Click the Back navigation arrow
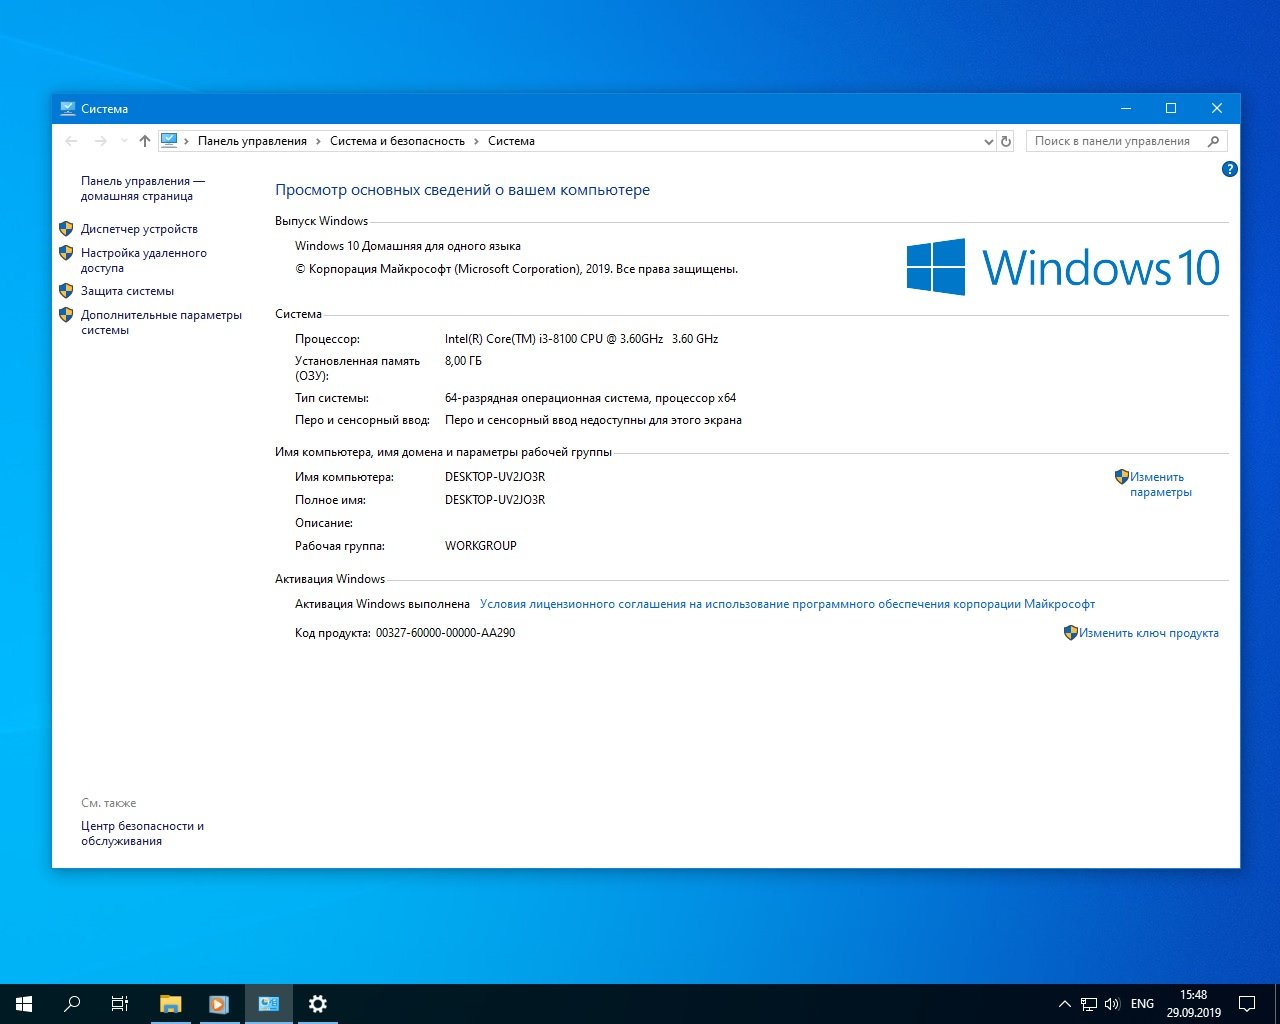 71,141
